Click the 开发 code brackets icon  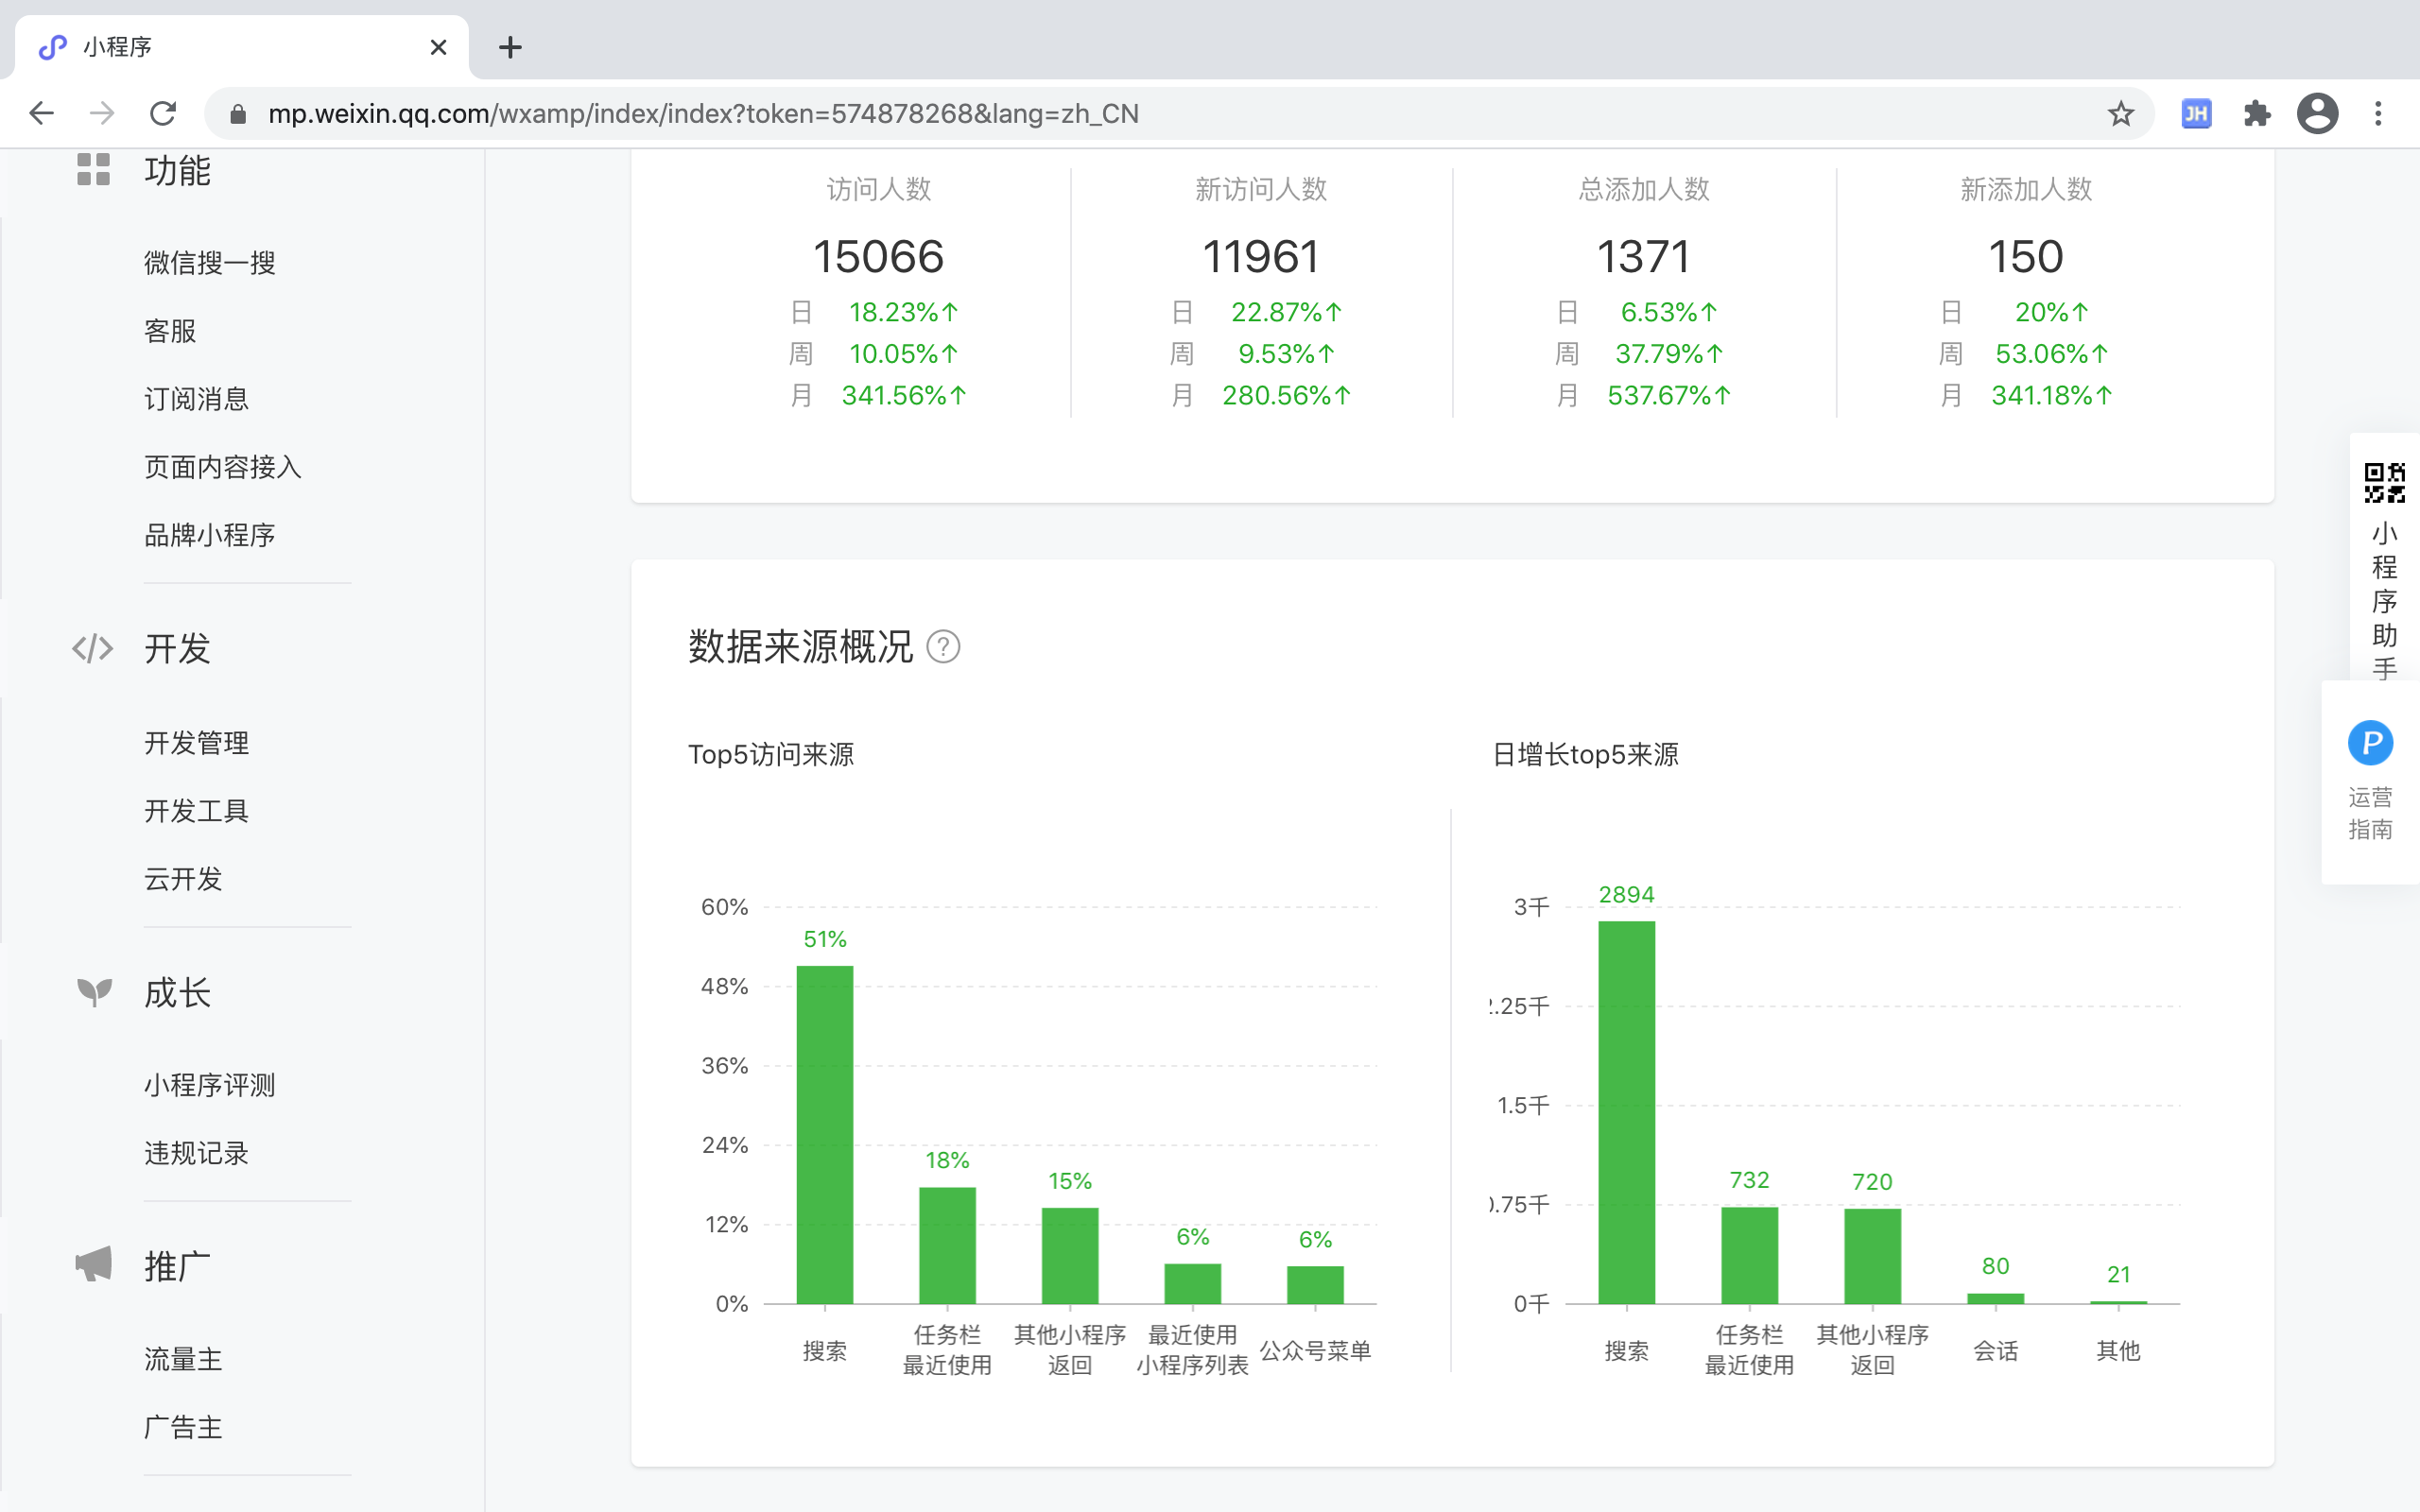pos(93,649)
